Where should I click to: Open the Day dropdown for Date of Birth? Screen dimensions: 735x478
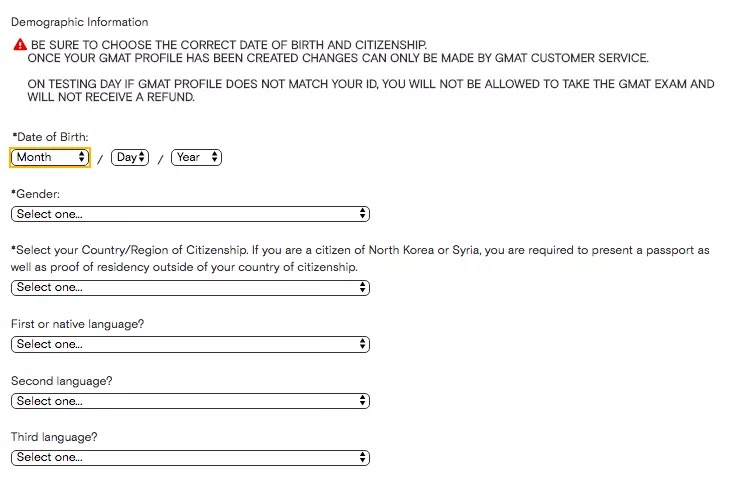click(x=130, y=157)
